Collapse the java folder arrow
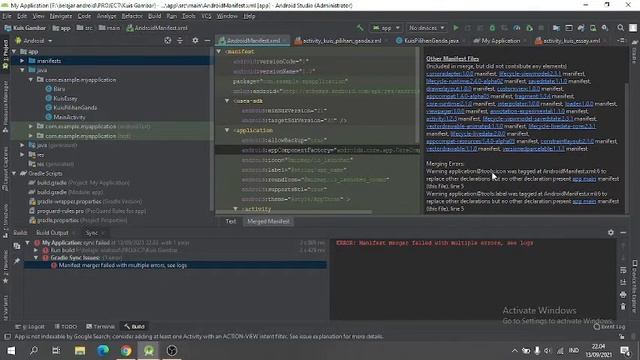Screen dimensions: 640x360 click(x=22, y=70)
